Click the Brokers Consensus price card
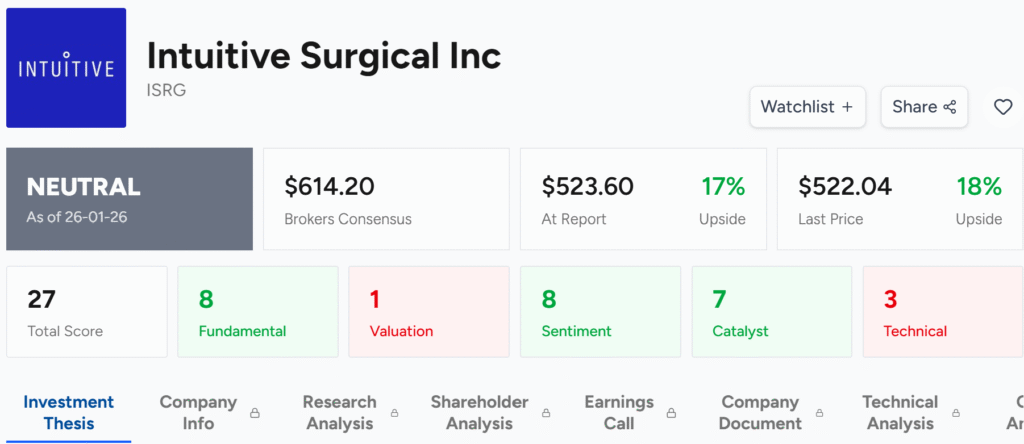The image size is (1024, 444). point(386,199)
